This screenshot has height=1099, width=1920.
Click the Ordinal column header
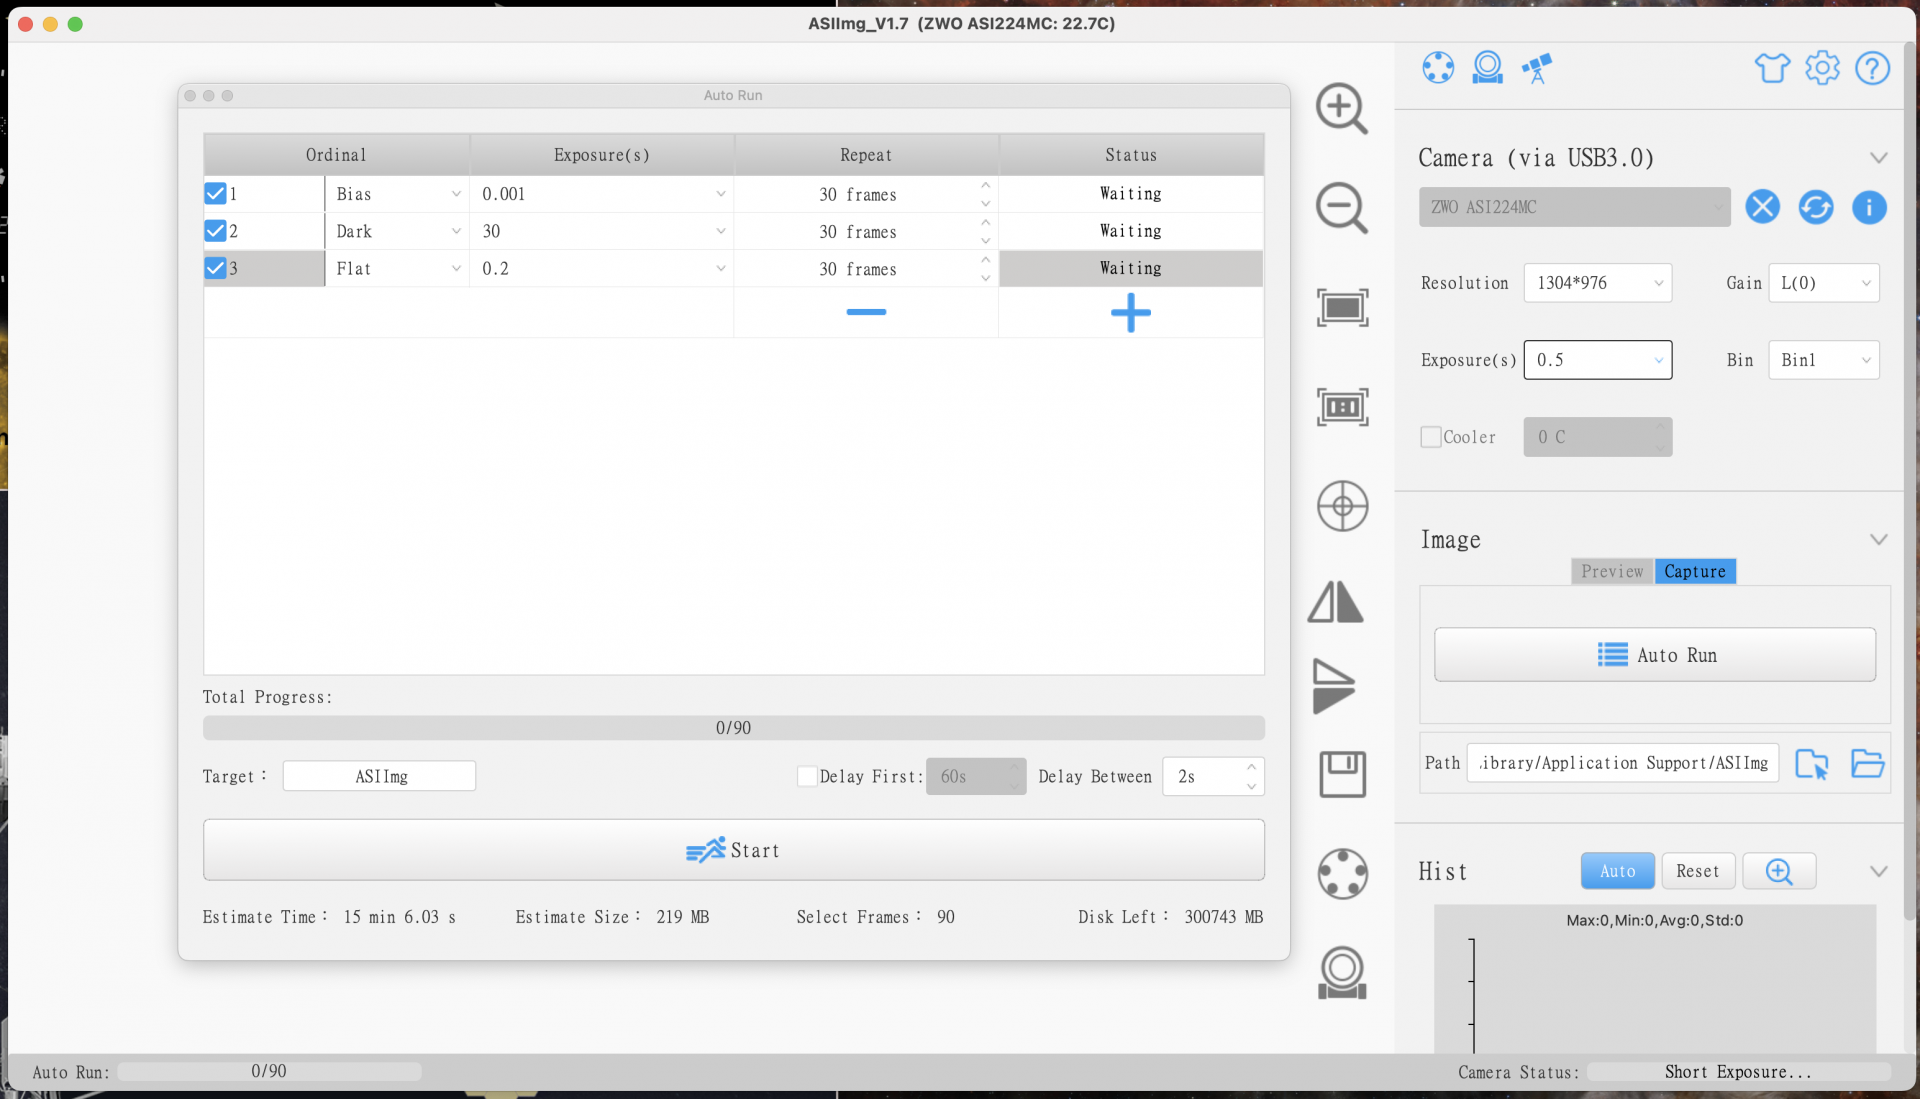coord(336,155)
